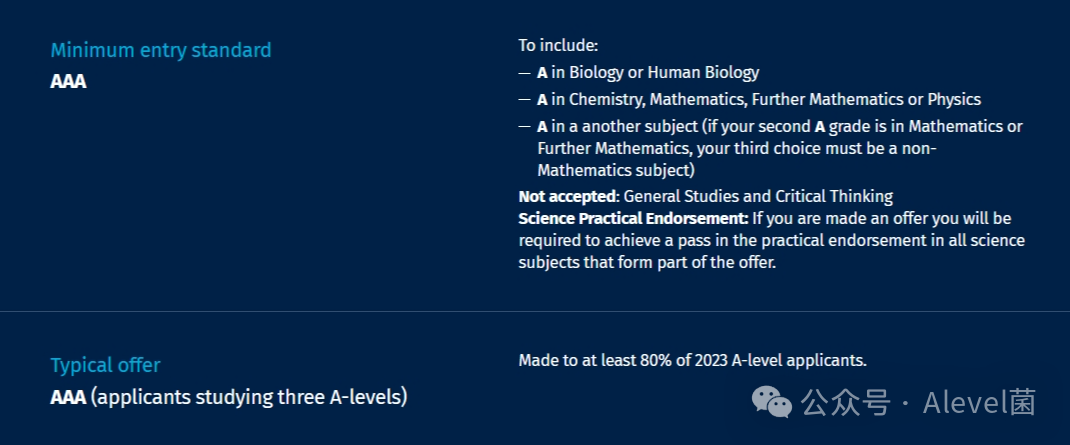Click 'subjects that form part of the offer' line
The height and width of the screenshot is (445, 1070).
pos(648,262)
